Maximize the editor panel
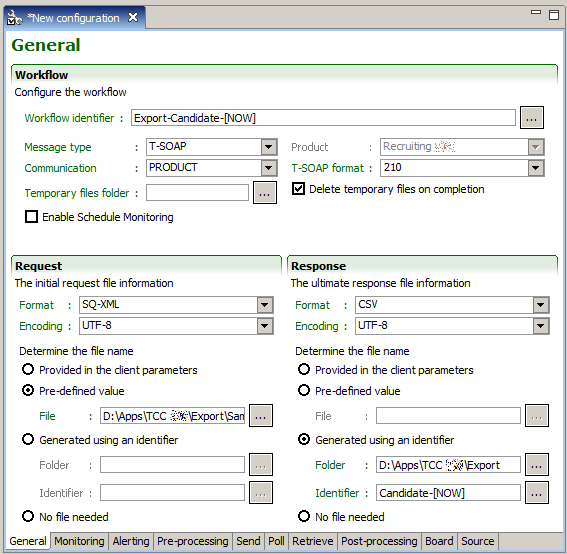 tap(554, 15)
